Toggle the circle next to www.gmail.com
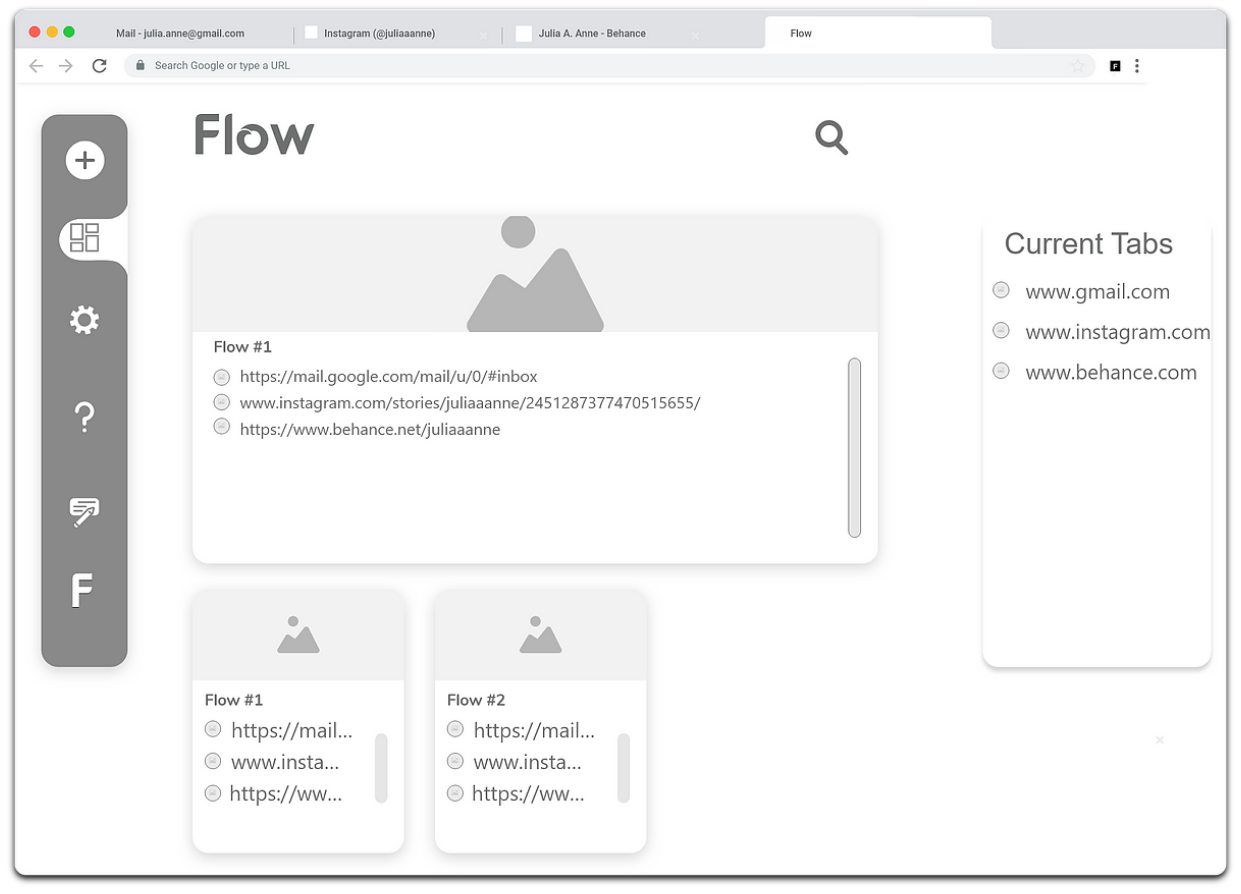The height and width of the screenshot is (894, 1241). click(x=1001, y=290)
